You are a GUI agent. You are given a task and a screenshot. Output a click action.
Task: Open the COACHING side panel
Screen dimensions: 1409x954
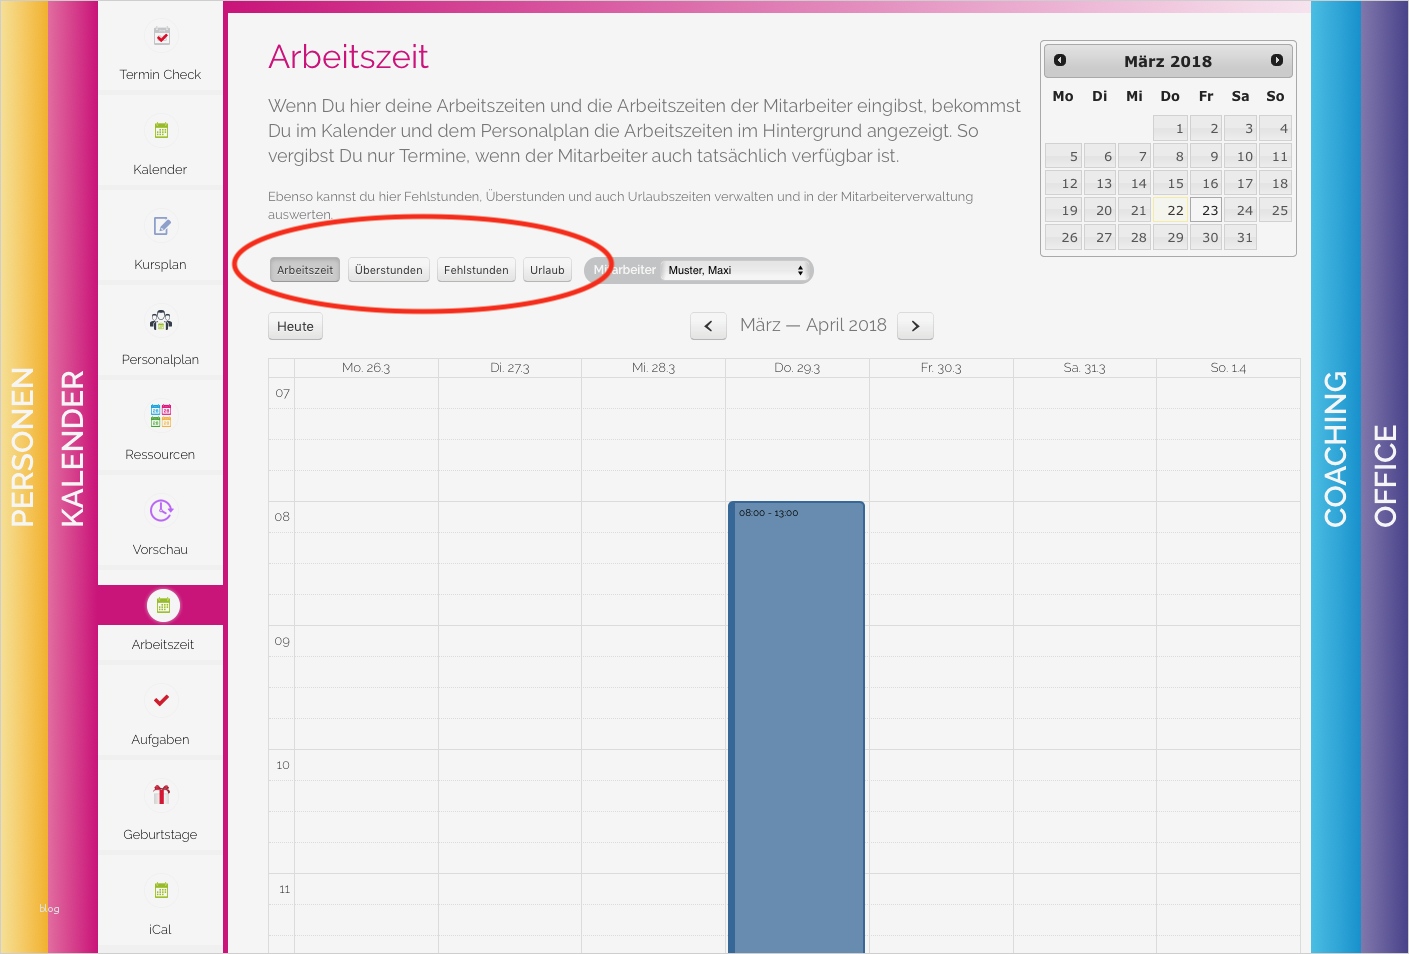(x=1336, y=477)
